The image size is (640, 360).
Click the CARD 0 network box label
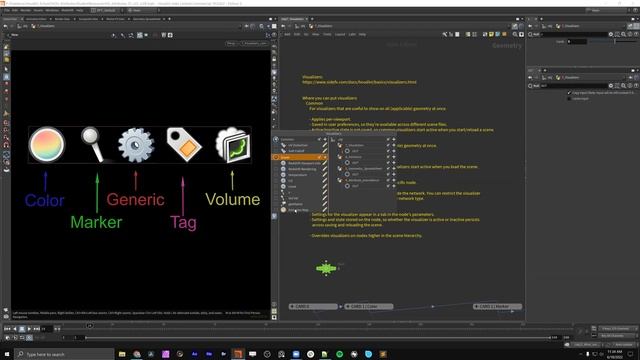tap(313, 306)
